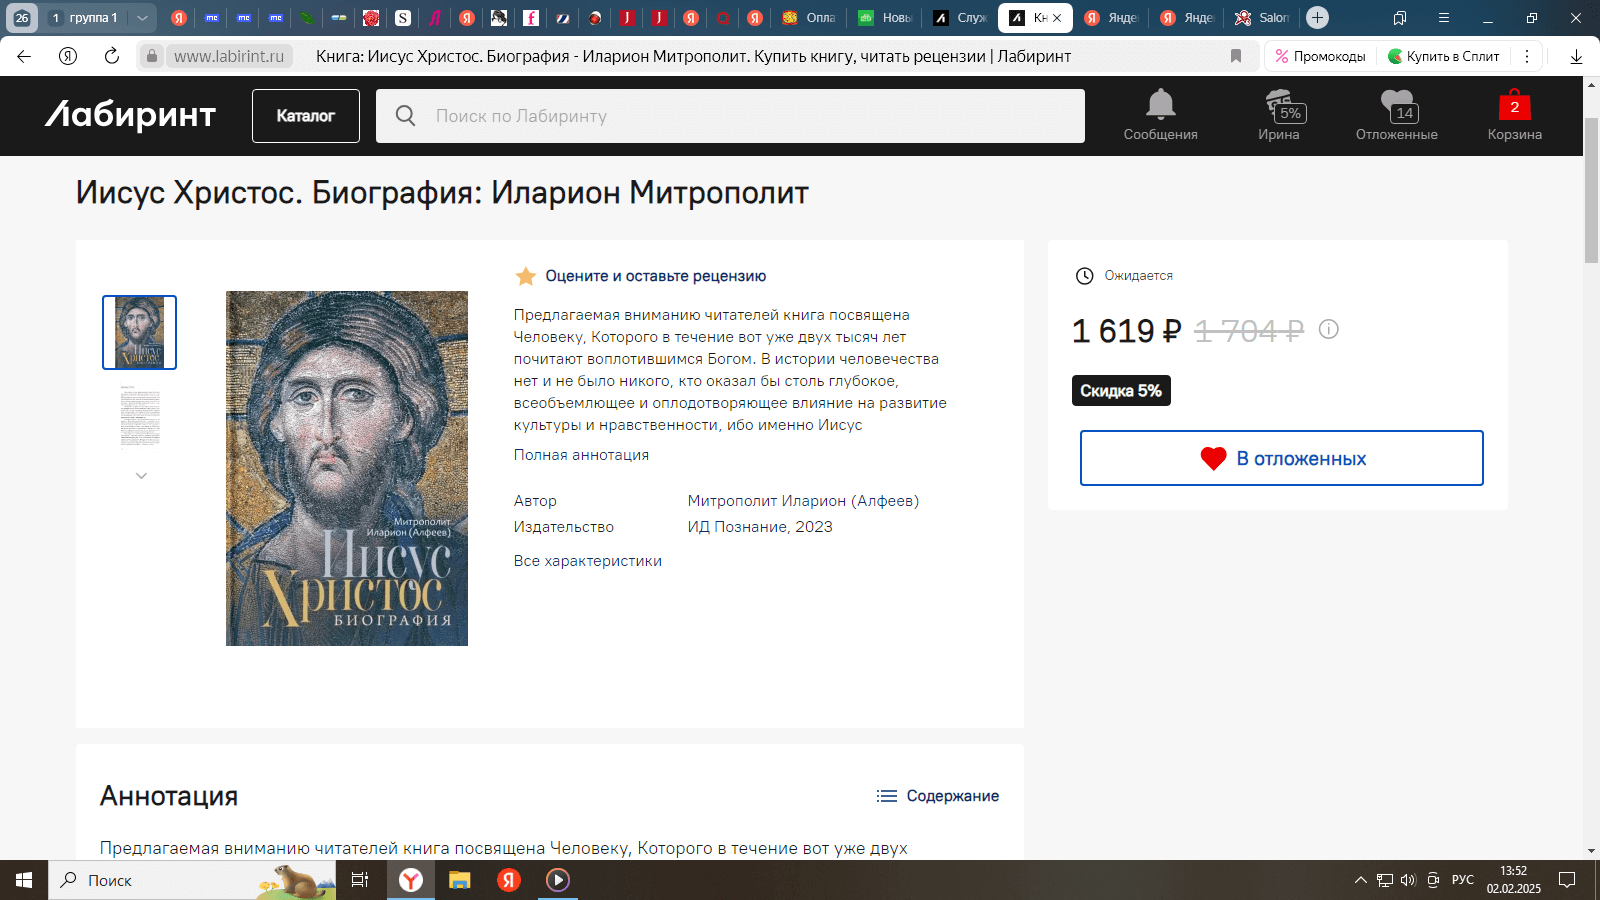Open author Митрополит Иларион (Алфеев) link
The width and height of the screenshot is (1600, 900).
(x=803, y=501)
